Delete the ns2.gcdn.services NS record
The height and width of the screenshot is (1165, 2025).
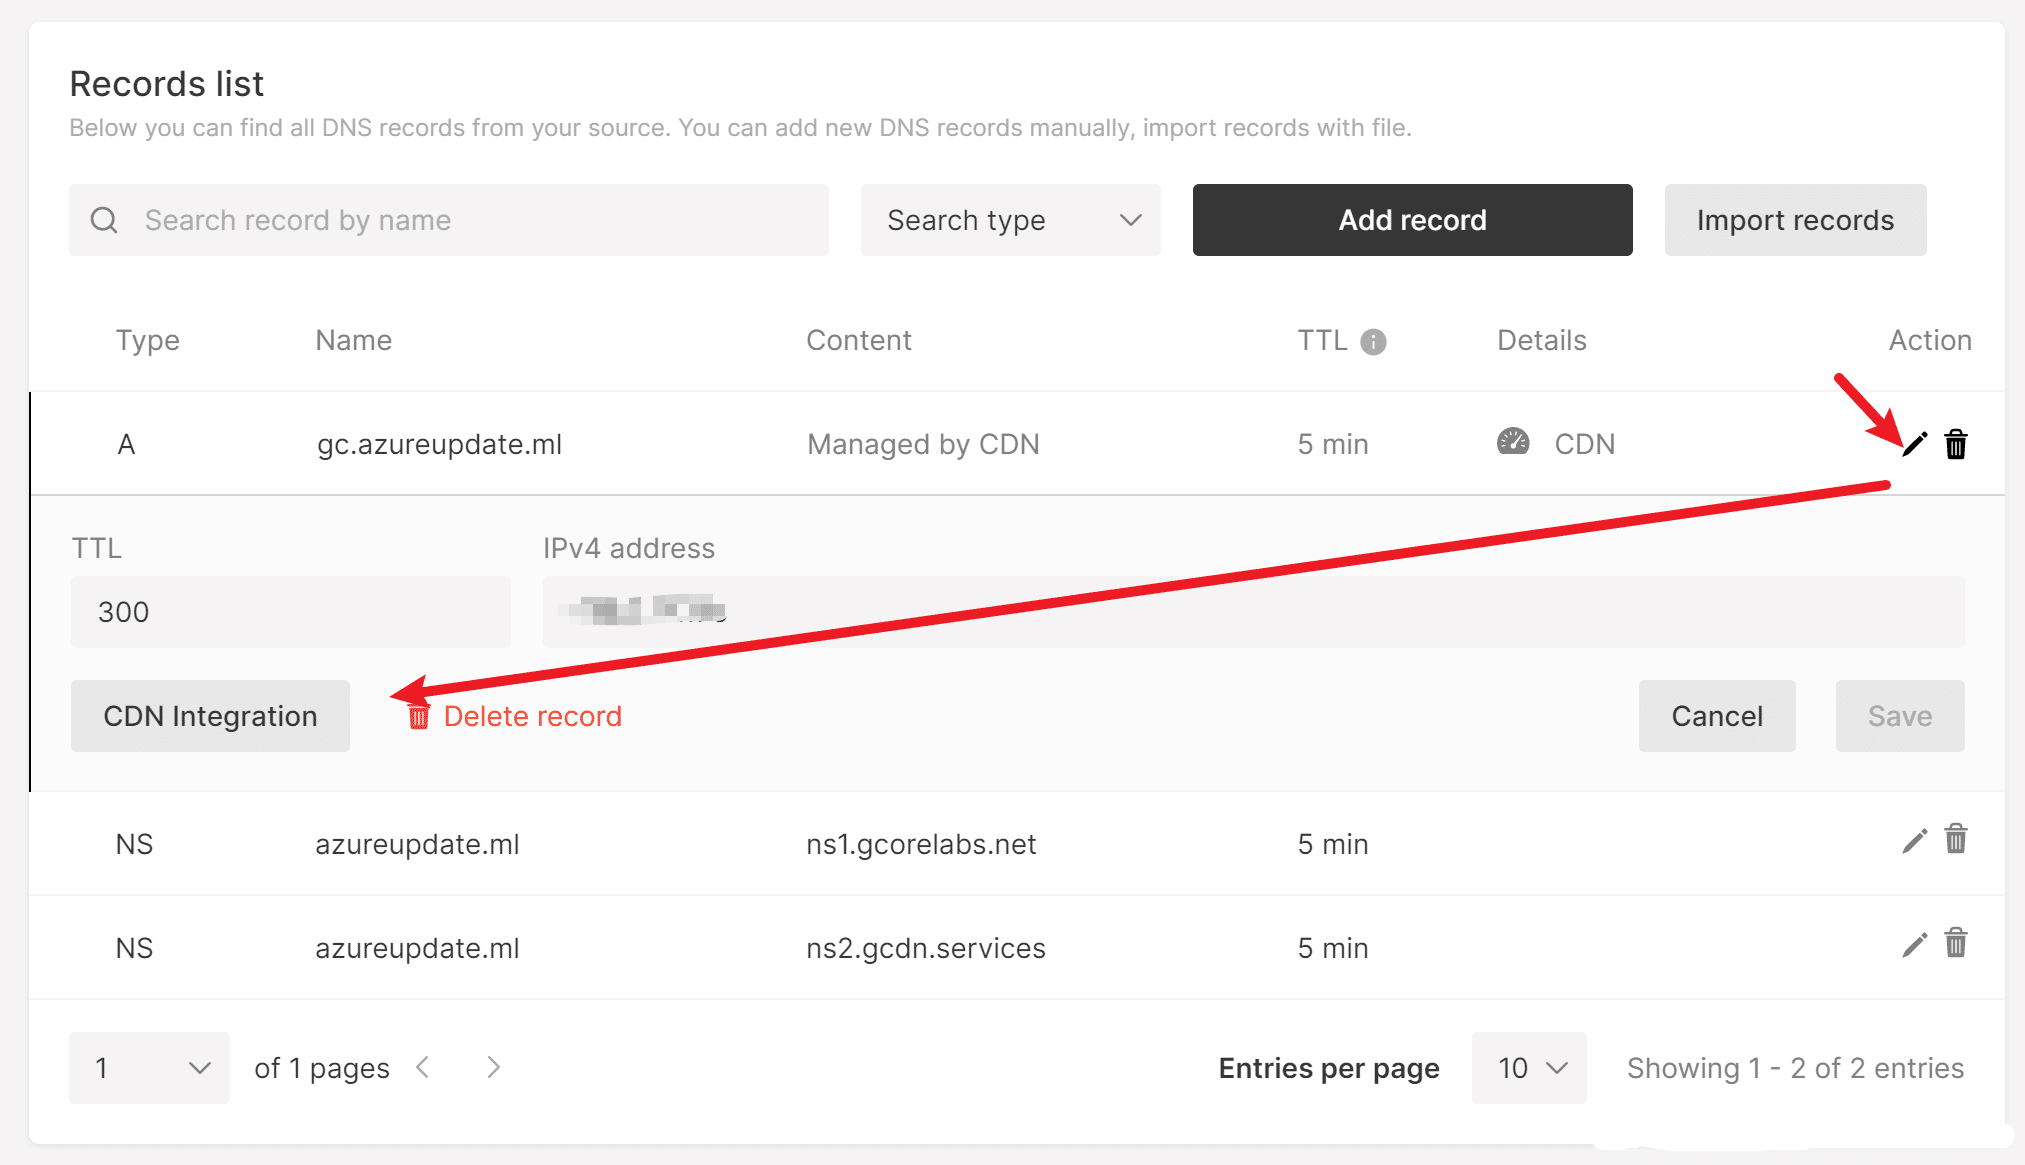(1956, 943)
